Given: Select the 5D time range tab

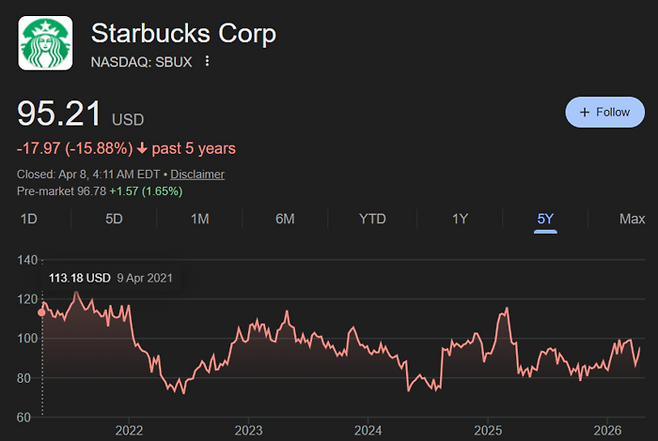Looking at the screenshot, I should click(x=114, y=219).
